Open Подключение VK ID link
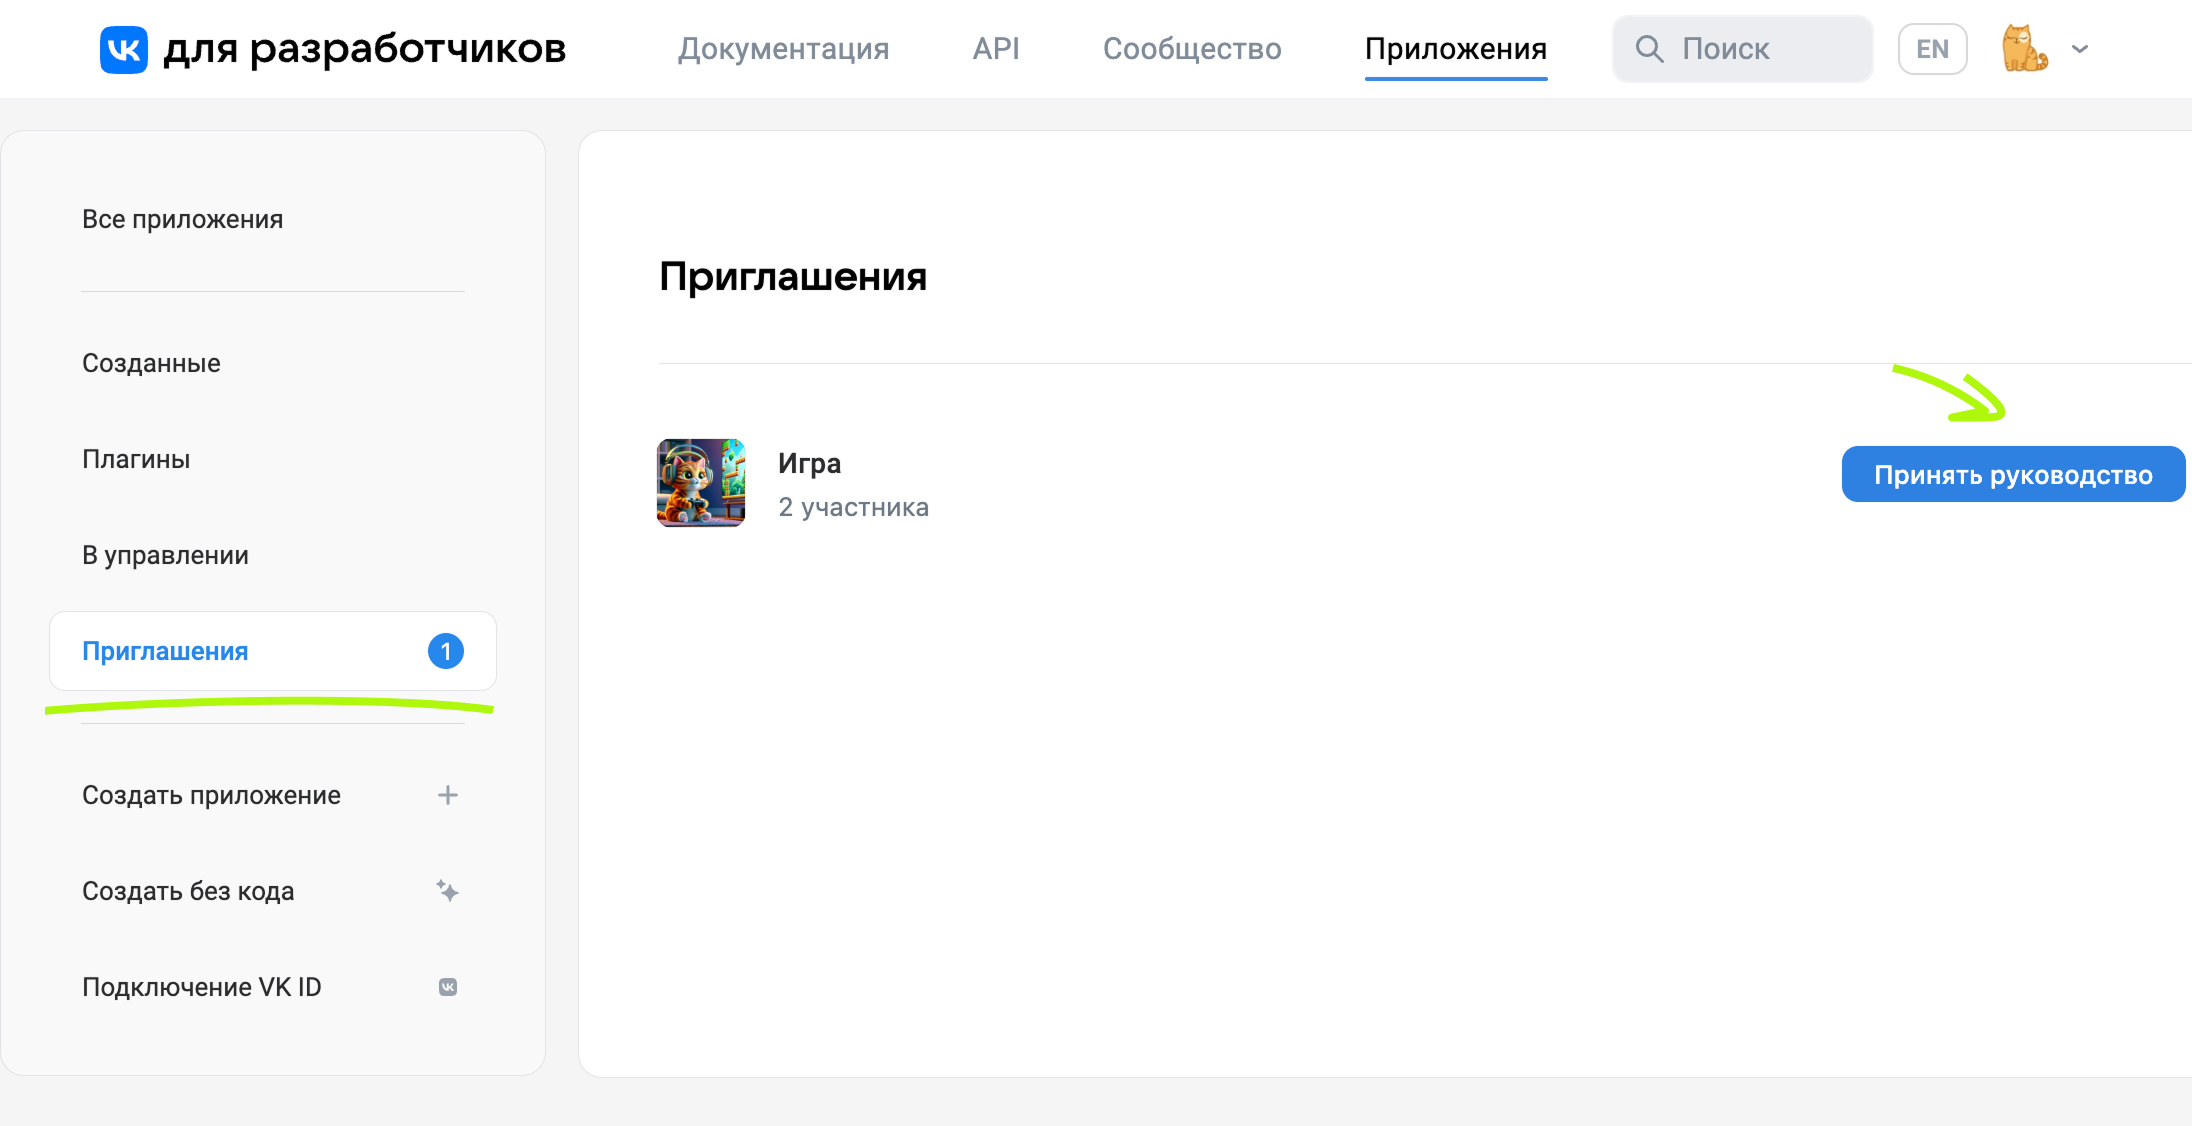 [202, 987]
